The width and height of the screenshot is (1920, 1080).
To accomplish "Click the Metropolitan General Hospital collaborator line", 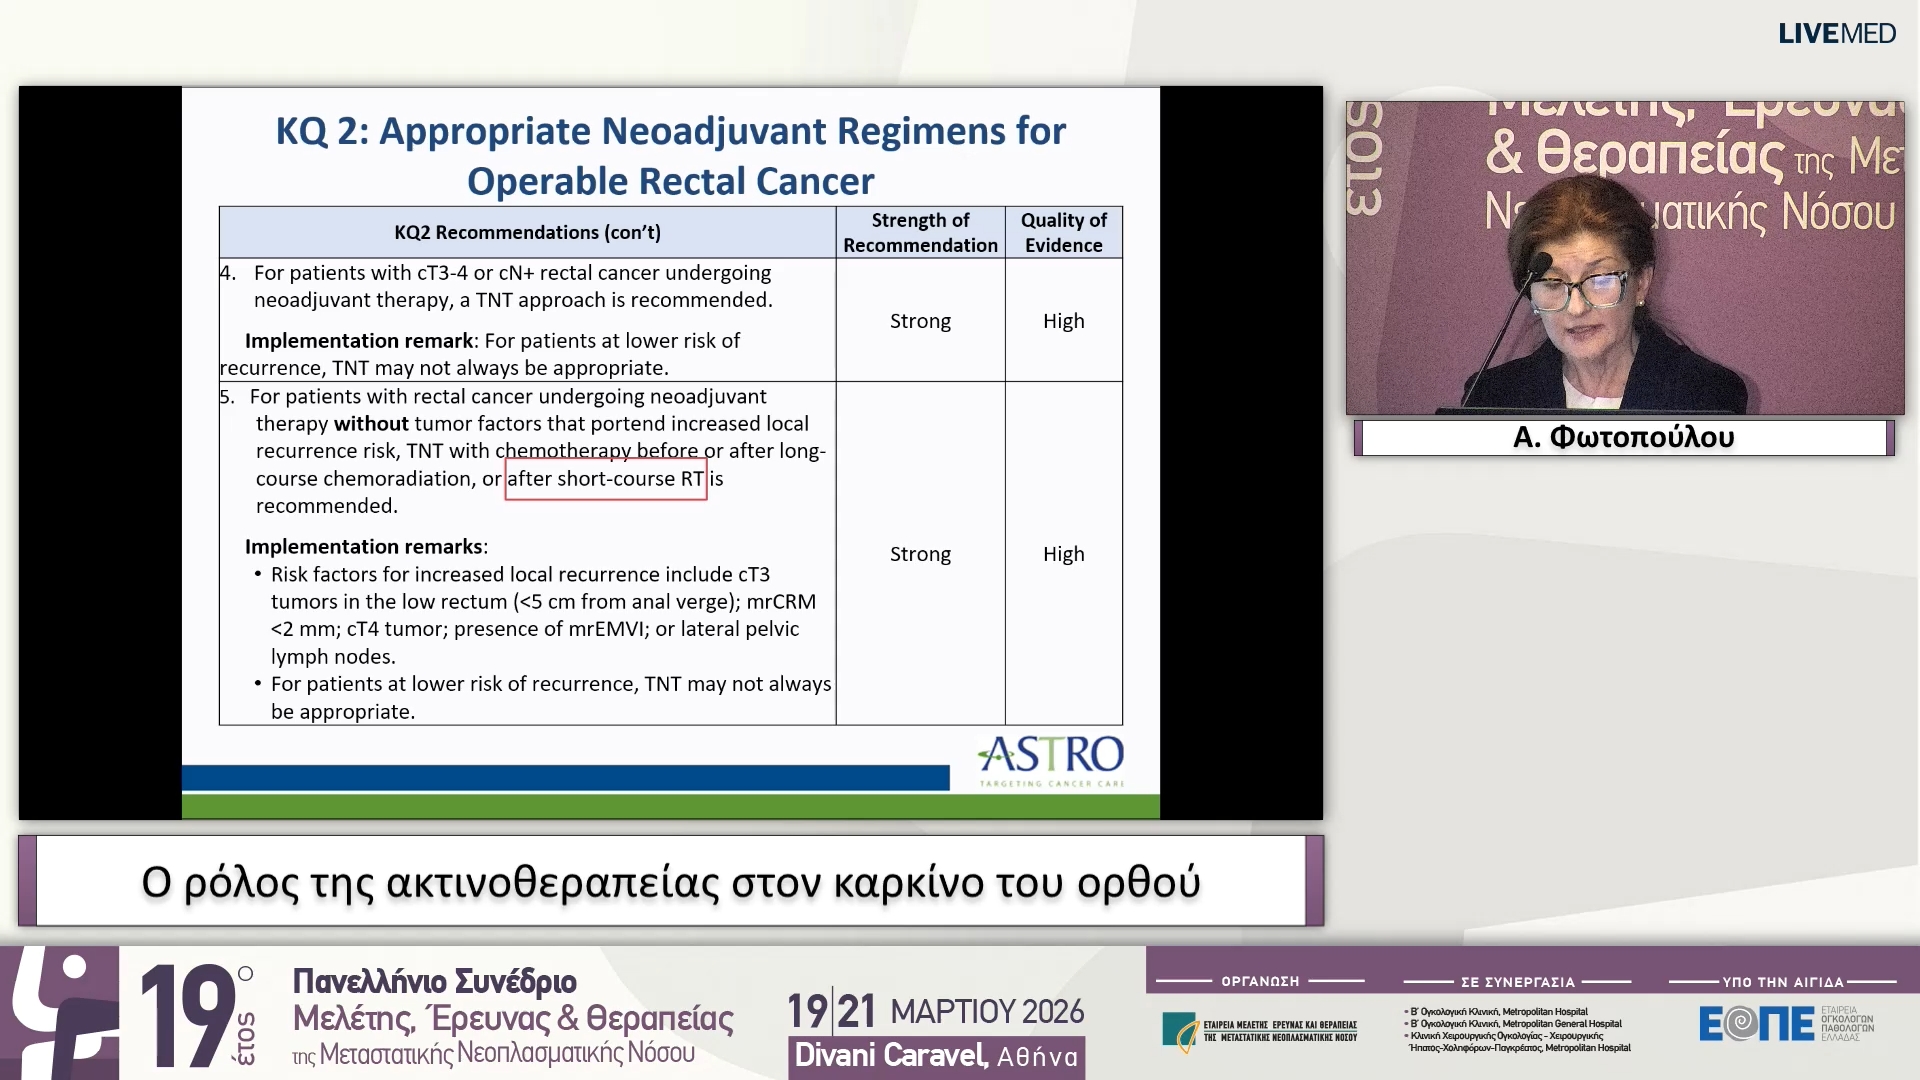I will tap(1513, 1024).
